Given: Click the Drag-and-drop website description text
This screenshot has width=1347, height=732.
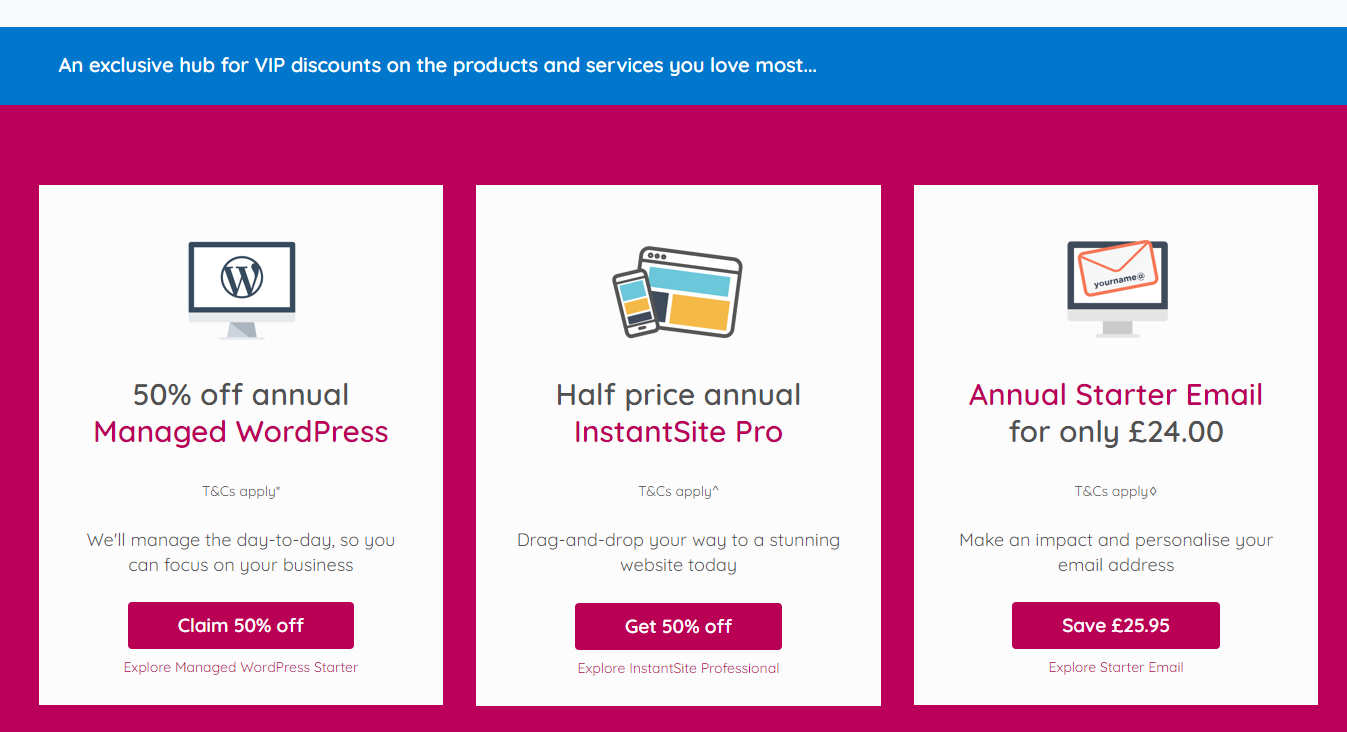Looking at the screenshot, I should coord(678,552).
